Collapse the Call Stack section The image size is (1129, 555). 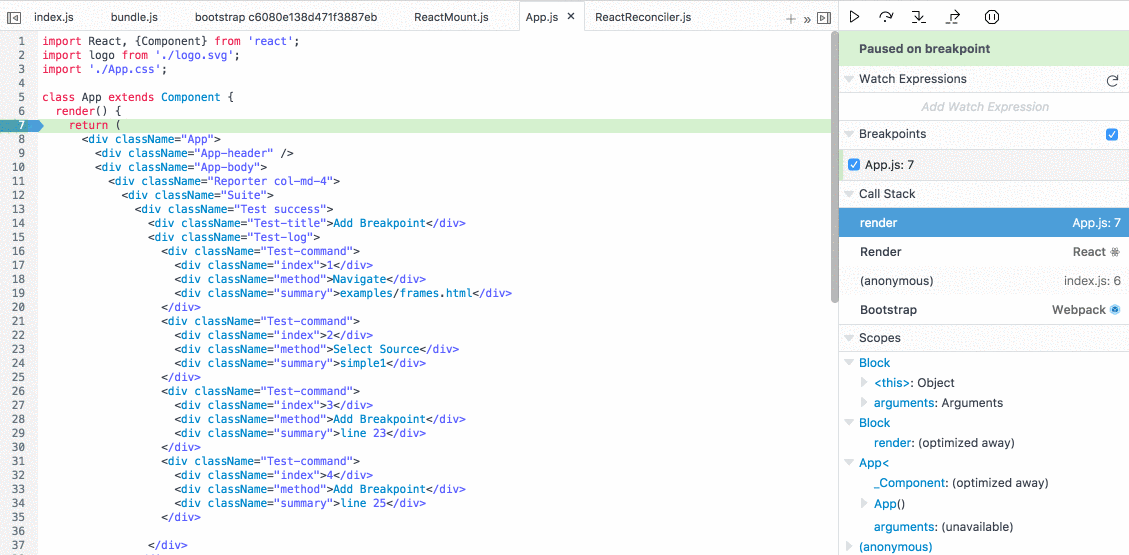849,194
